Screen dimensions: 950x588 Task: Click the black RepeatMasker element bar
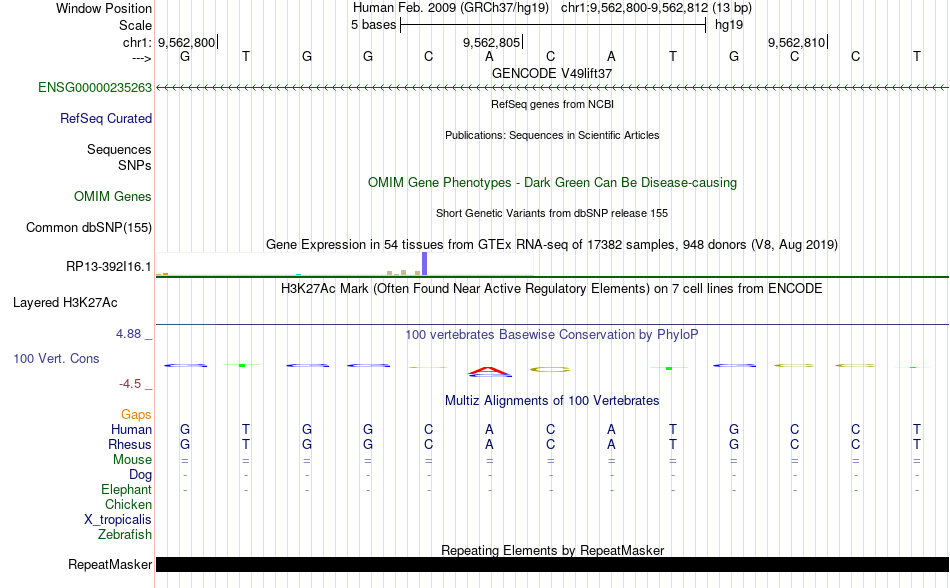coord(552,564)
